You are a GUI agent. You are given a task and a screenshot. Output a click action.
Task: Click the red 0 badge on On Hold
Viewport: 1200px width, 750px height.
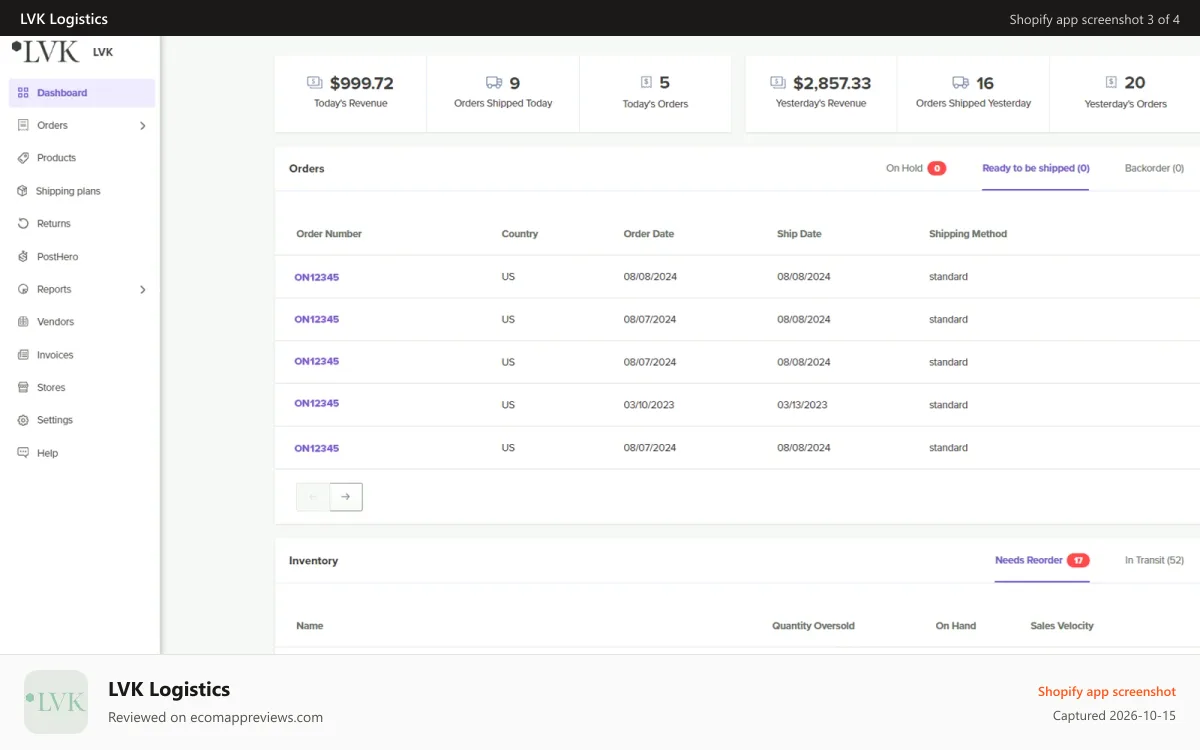coord(937,168)
